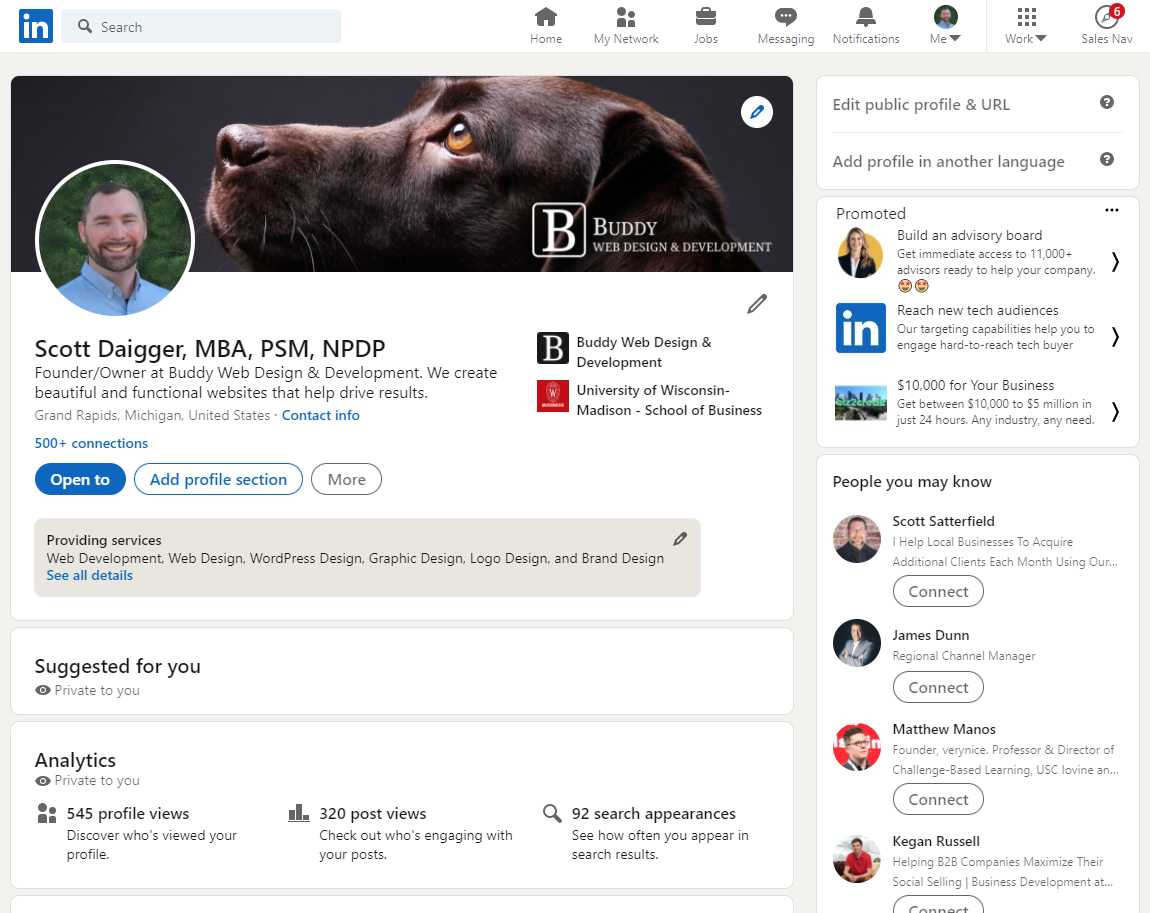Viewport: 1150px width, 913px height.
Task: Click University of Wisconsin logo
Action: (553, 396)
